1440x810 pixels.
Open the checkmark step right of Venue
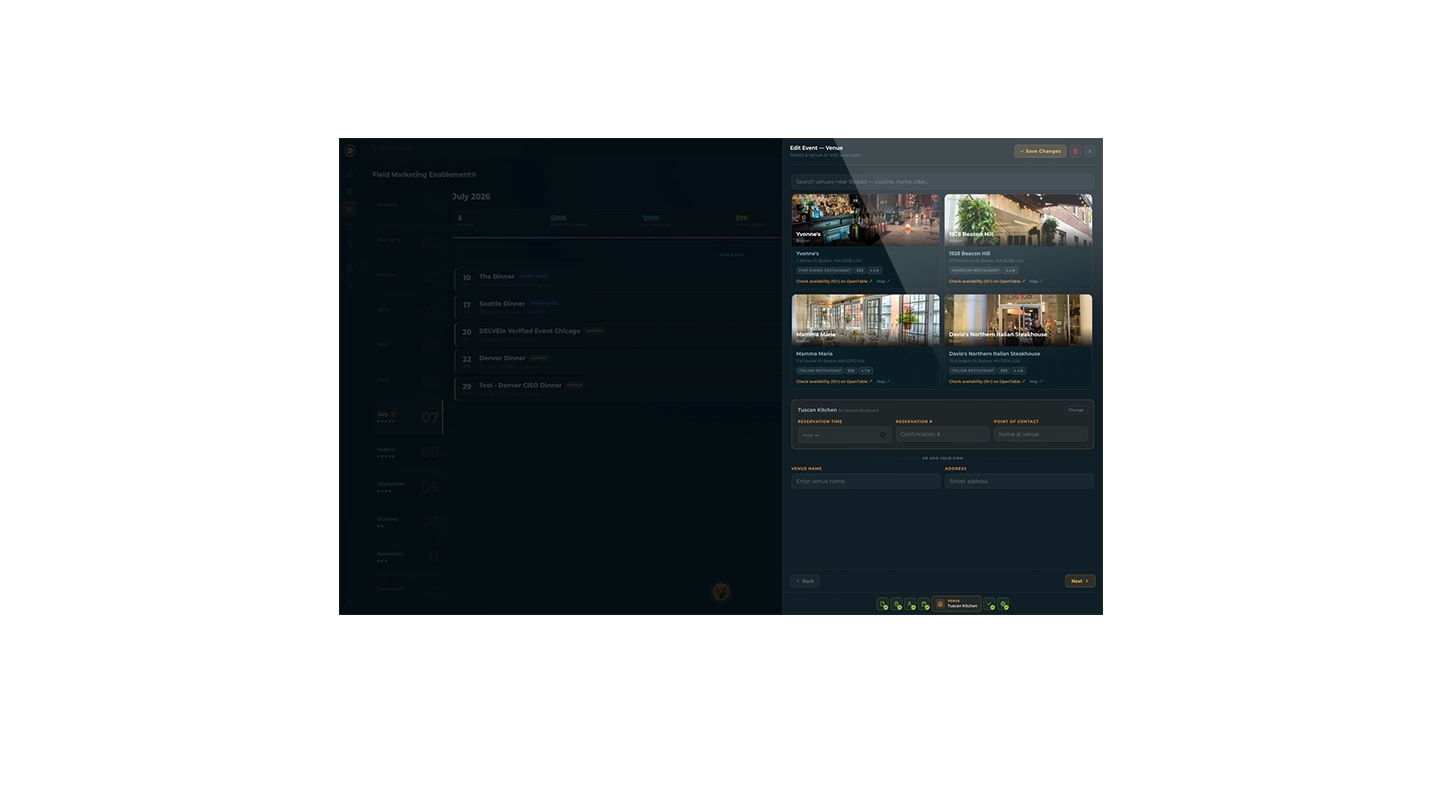click(x=989, y=604)
